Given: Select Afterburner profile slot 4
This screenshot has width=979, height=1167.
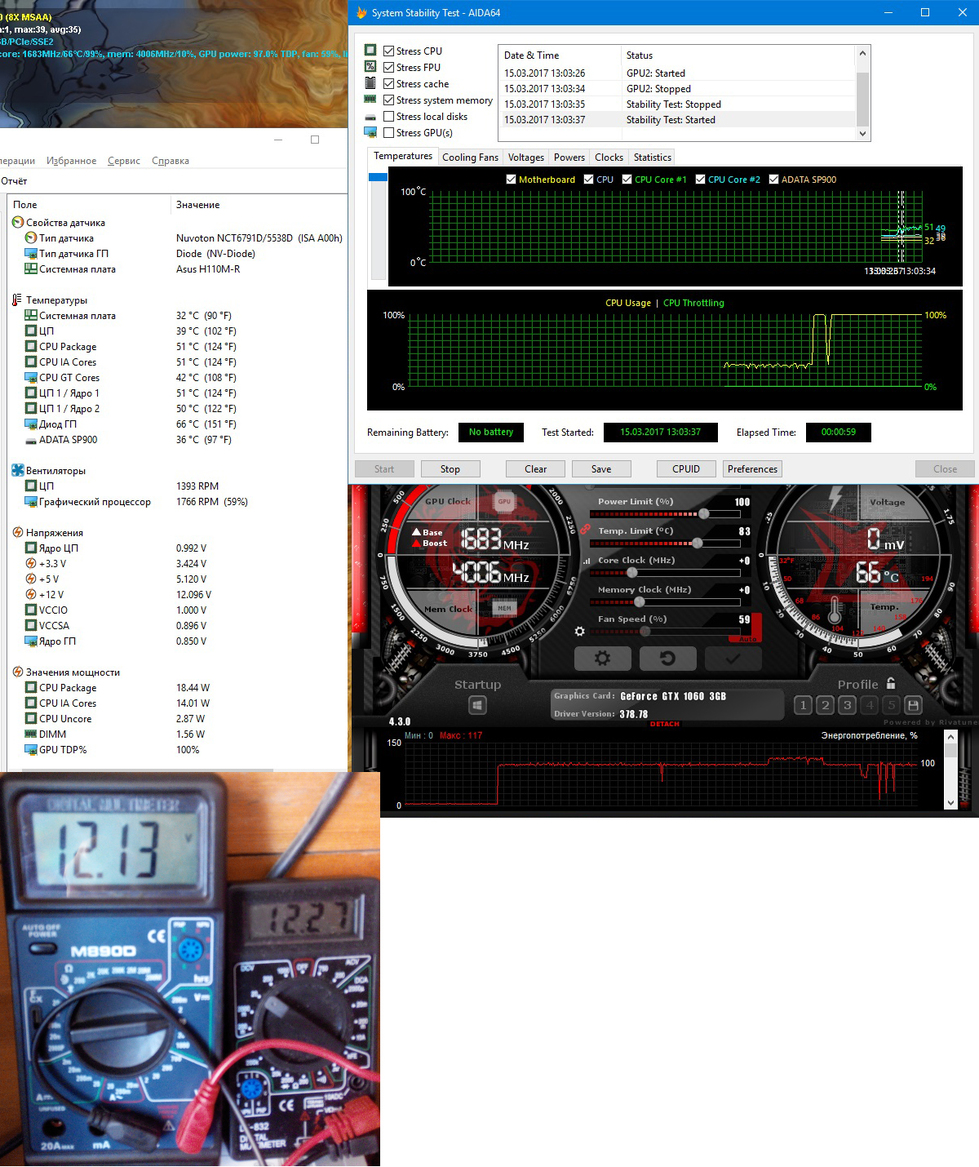Looking at the screenshot, I should pos(870,705).
